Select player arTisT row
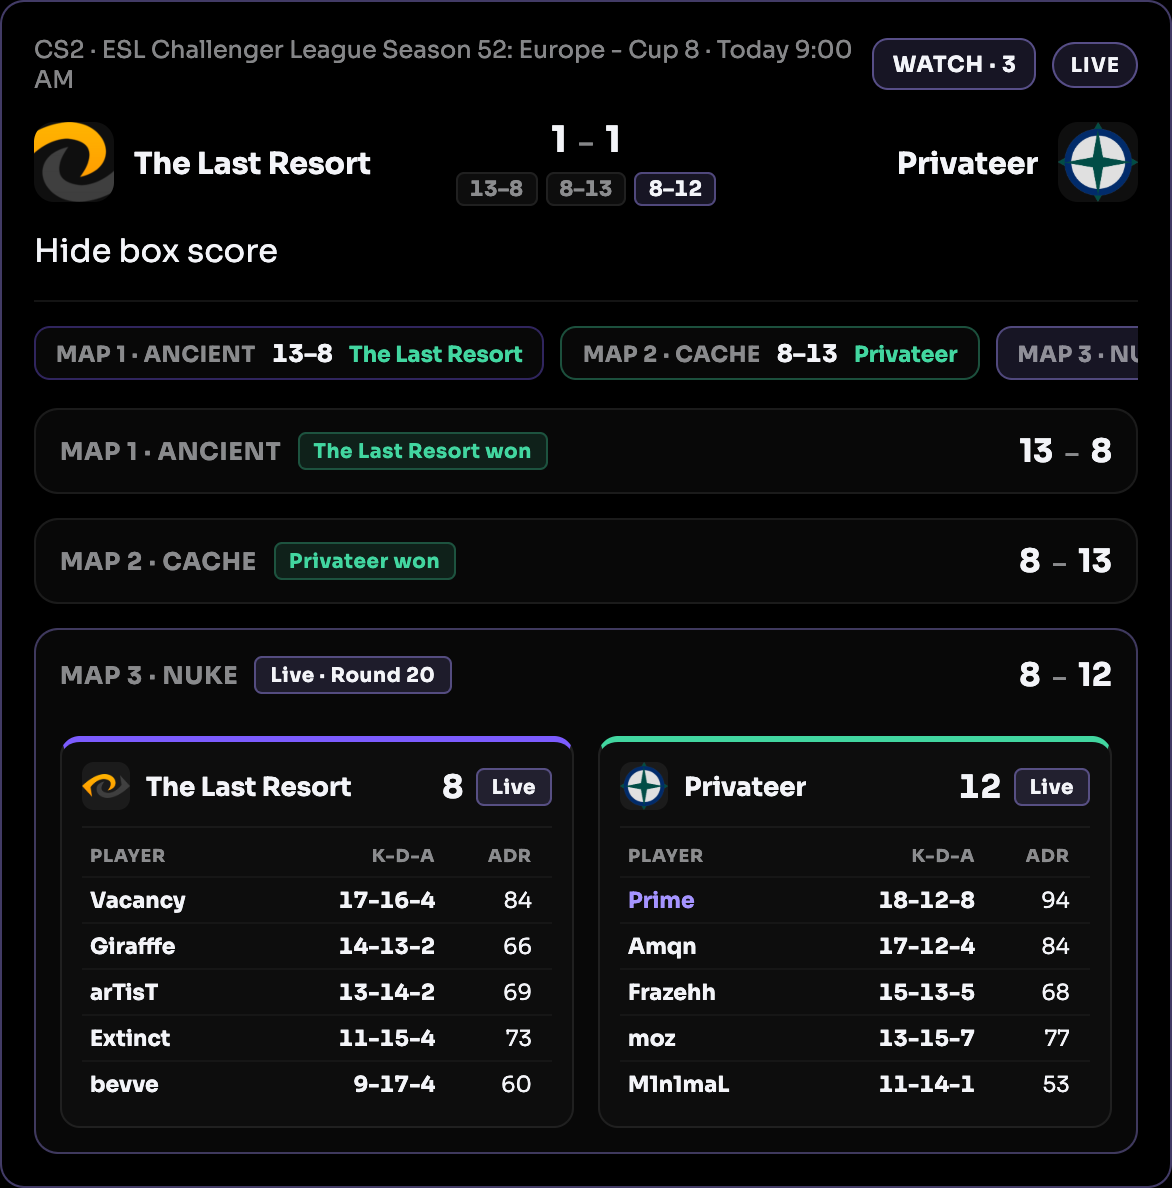Screen dimensions: 1172x1188 click(317, 993)
